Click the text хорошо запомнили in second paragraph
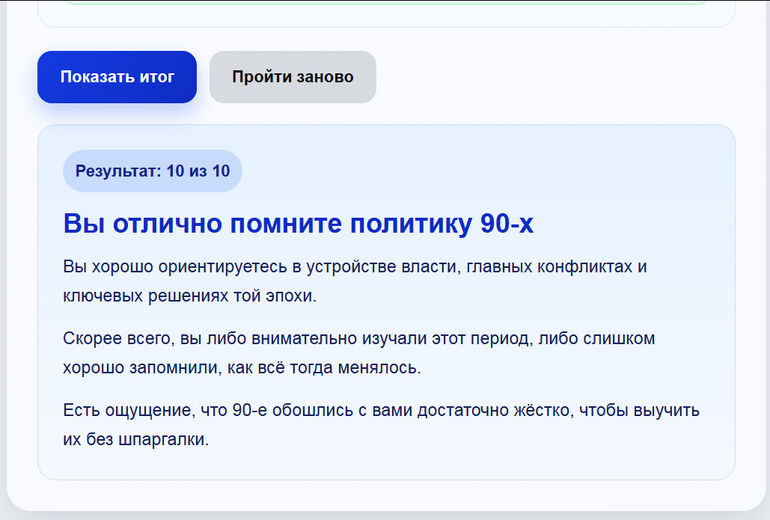The width and height of the screenshot is (770, 520). [142, 368]
